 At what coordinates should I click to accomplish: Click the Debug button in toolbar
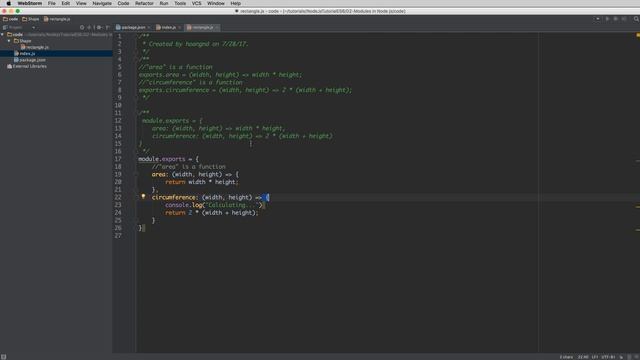616,19
